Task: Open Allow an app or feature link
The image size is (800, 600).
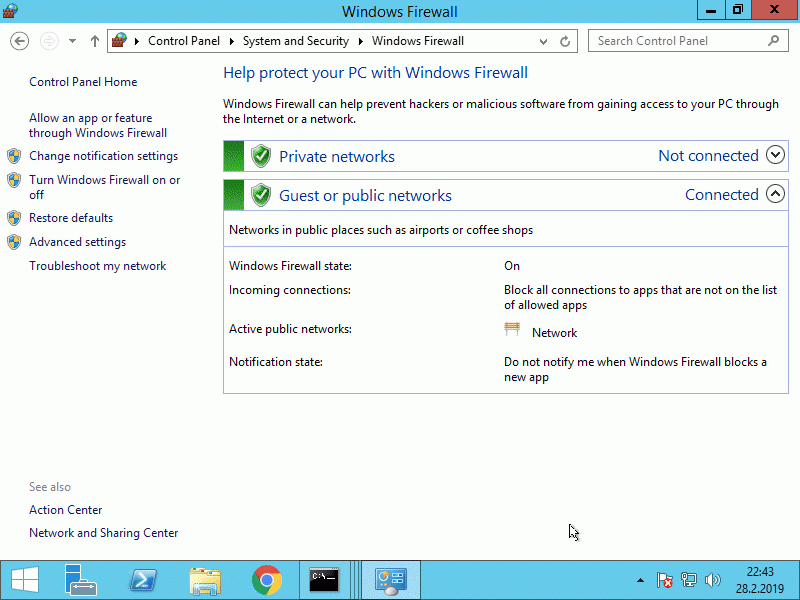Action: click(98, 126)
